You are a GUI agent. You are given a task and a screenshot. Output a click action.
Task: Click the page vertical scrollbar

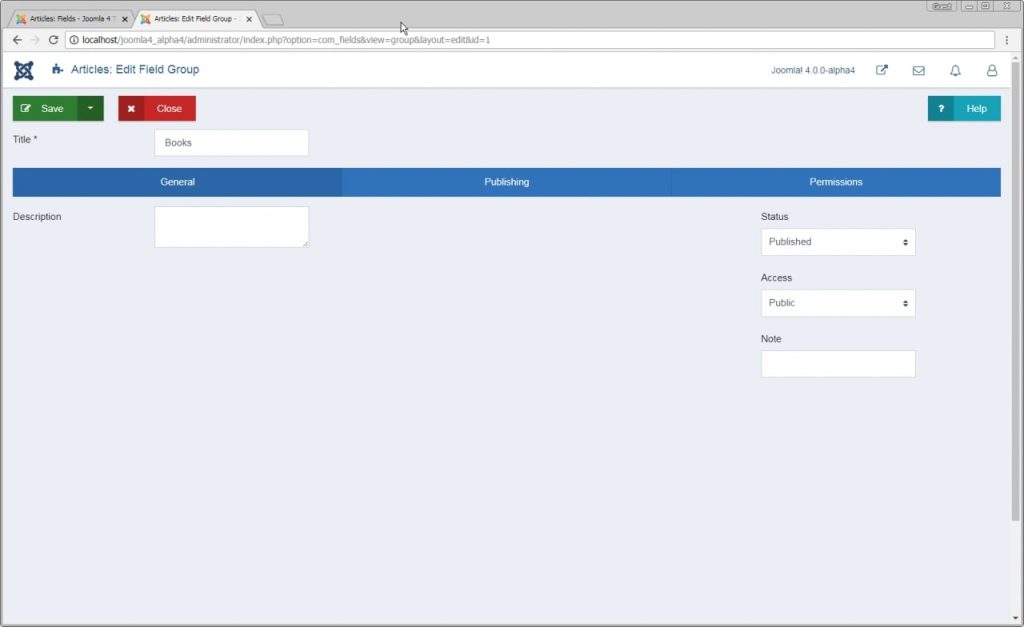click(x=1015, y=291)
